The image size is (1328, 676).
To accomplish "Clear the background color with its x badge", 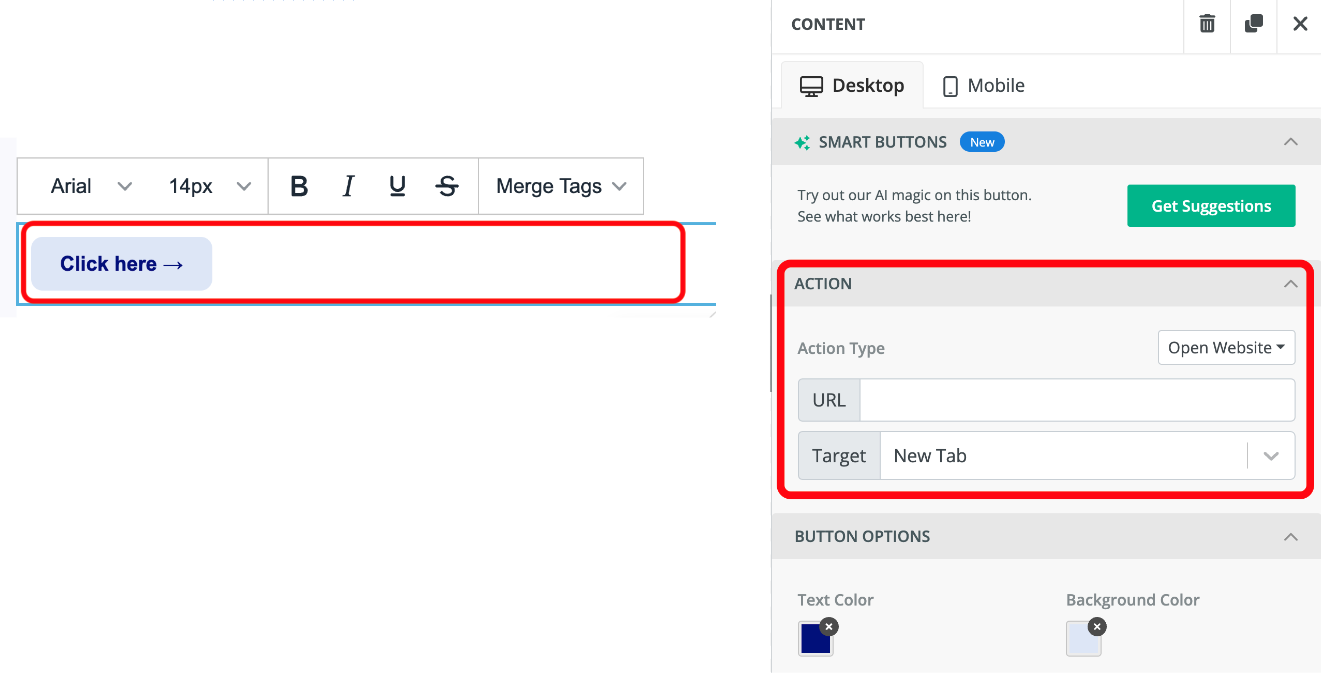I will coord(1097,627).
